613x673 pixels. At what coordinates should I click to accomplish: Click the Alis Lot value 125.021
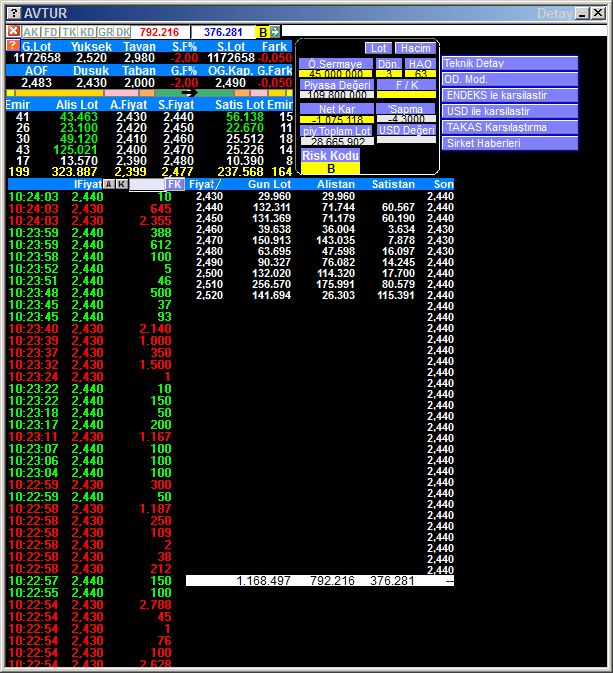76,150
